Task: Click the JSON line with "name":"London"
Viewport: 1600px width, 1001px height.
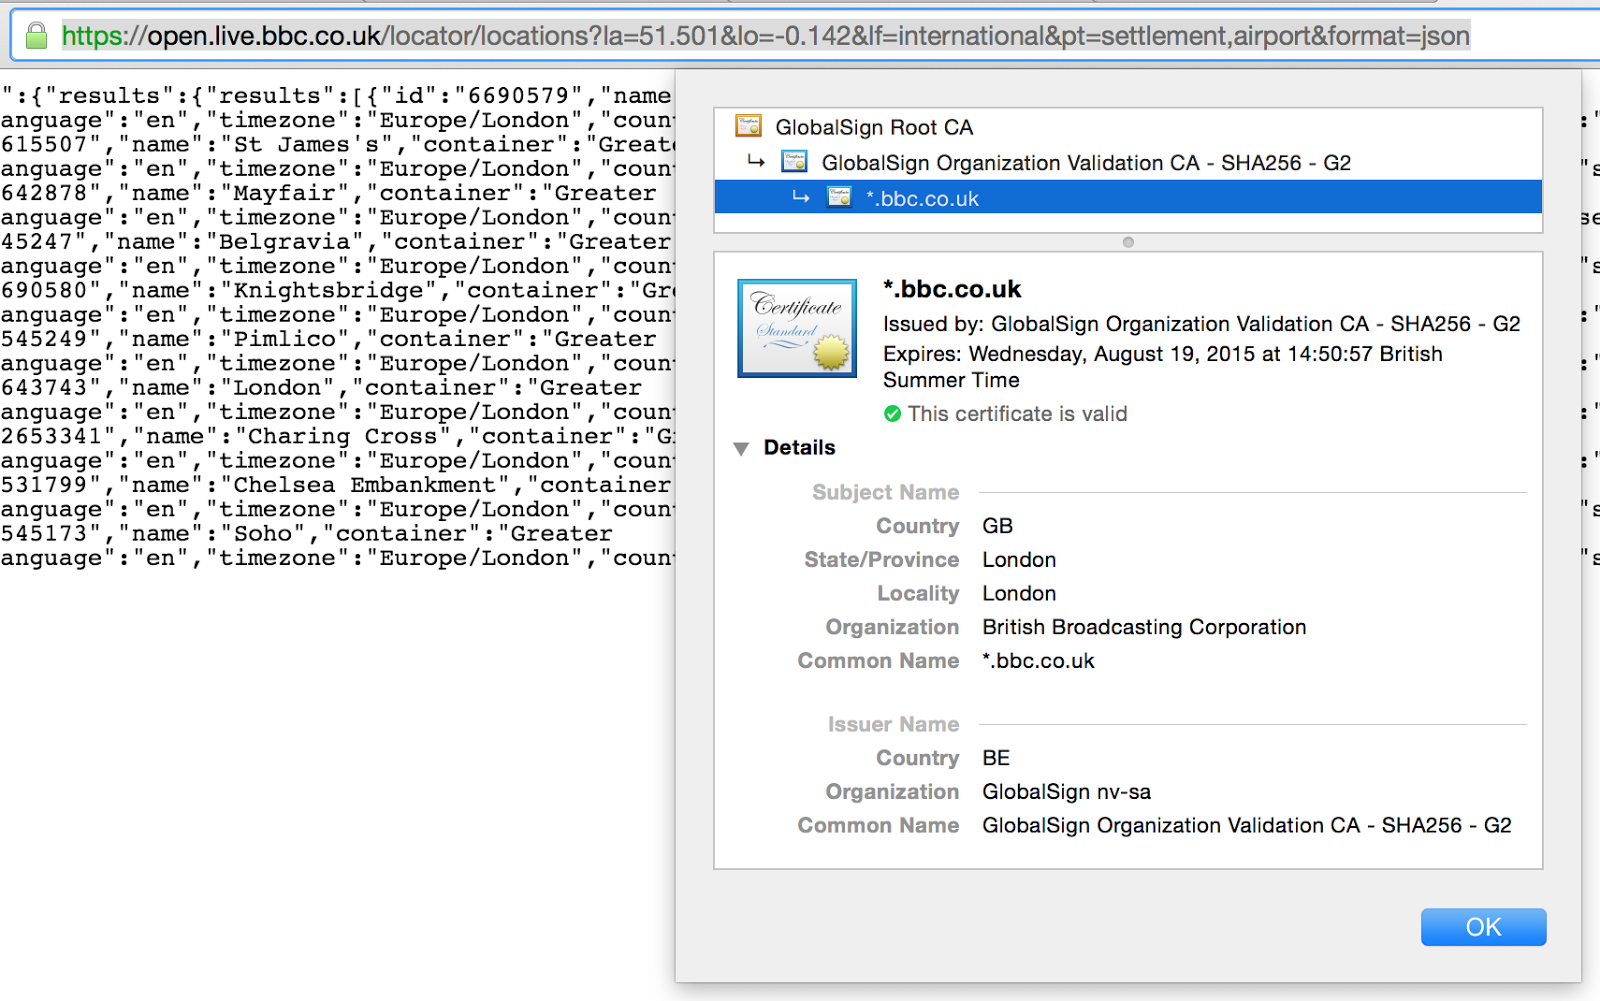Action: click(322, 387)
